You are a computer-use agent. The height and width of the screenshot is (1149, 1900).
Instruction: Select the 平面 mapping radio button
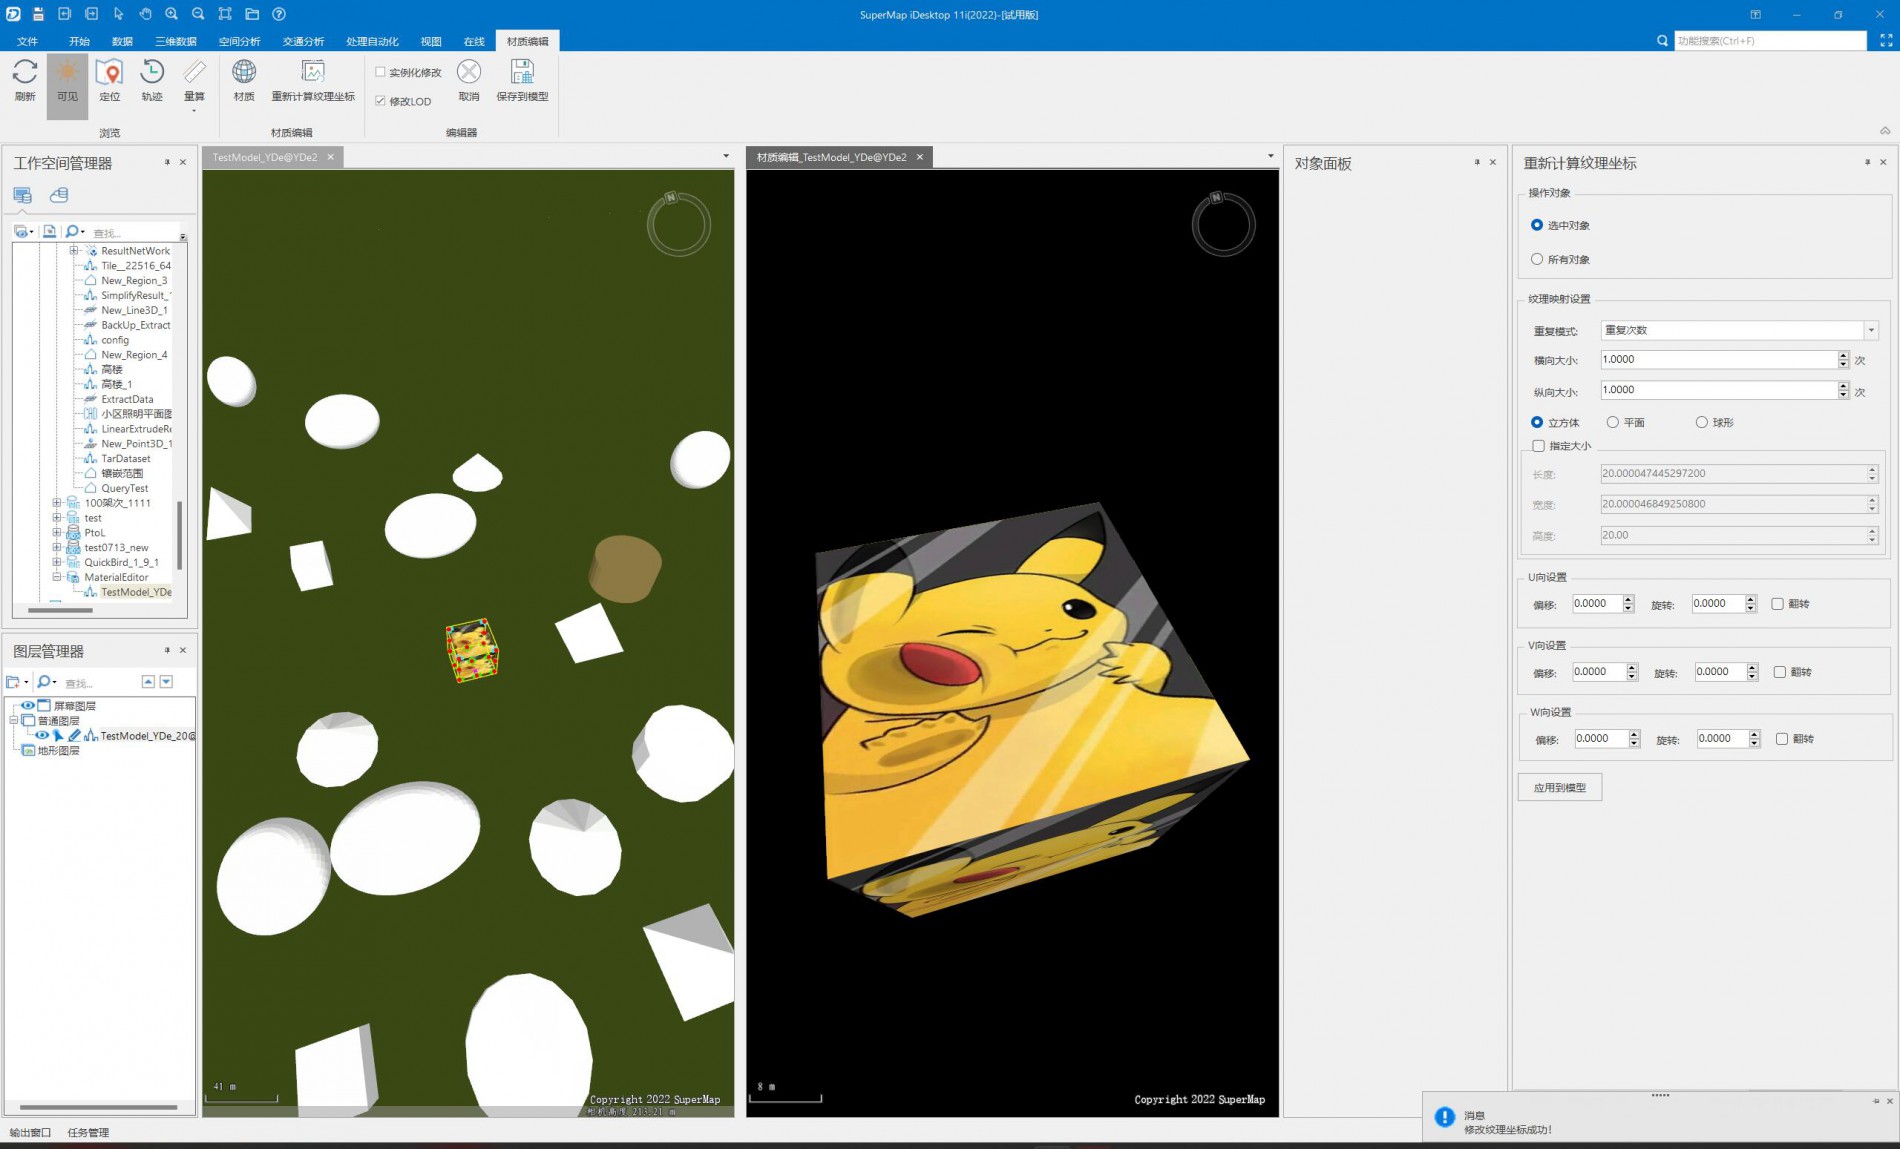pyautogui.click(x=1612, y=422)
